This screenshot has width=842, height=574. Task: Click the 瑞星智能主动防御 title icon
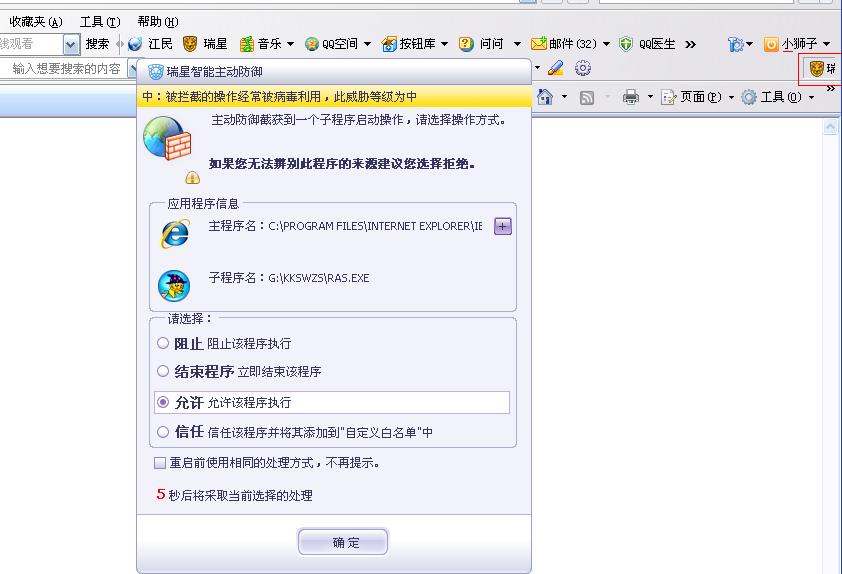click(156, 71)
